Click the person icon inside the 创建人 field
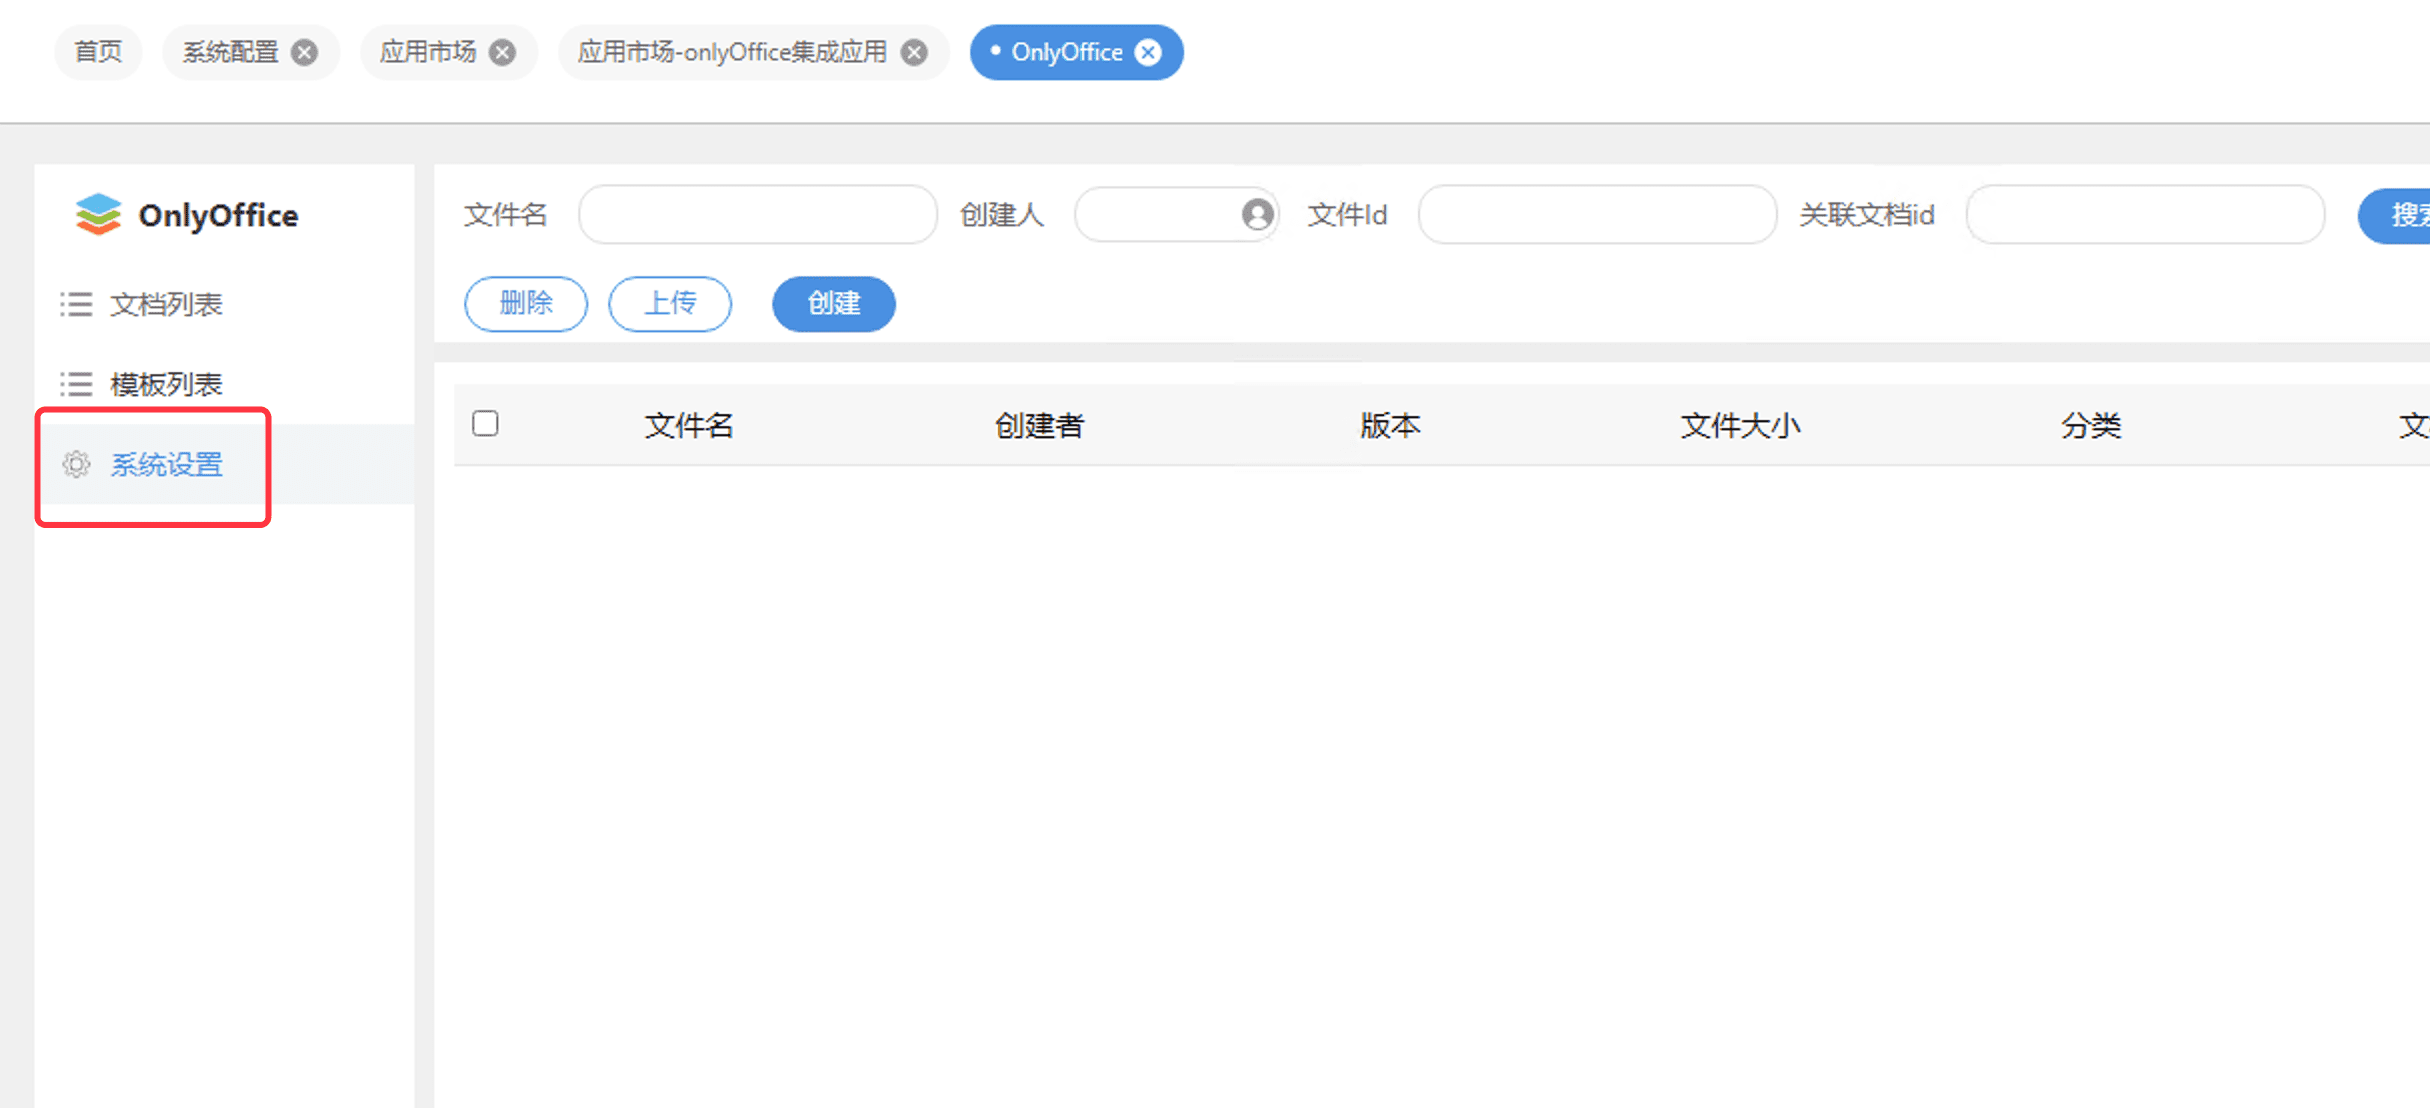The height and width of the screenshot is (1108, 2430). click(1257, 214)
